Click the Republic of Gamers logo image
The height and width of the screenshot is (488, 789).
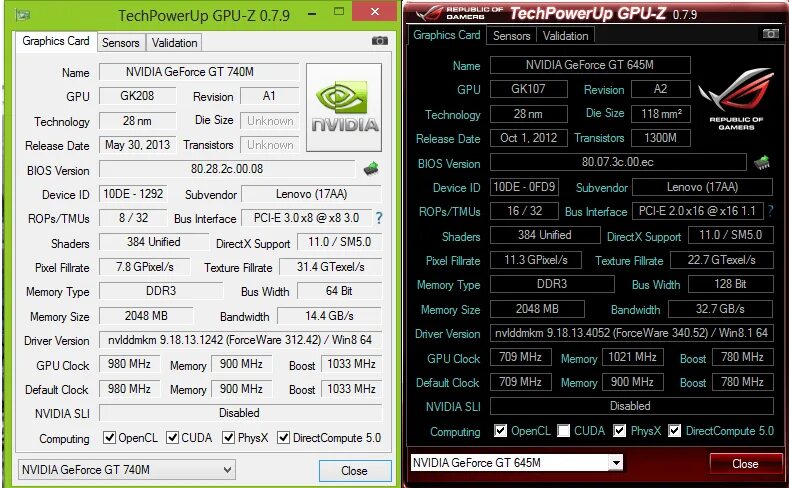(x=736, y=99)
